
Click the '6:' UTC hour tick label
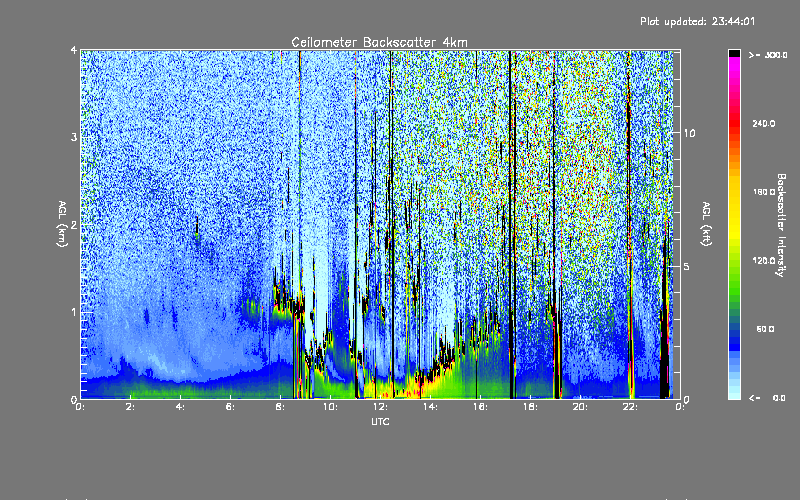[x=230, y=407]
